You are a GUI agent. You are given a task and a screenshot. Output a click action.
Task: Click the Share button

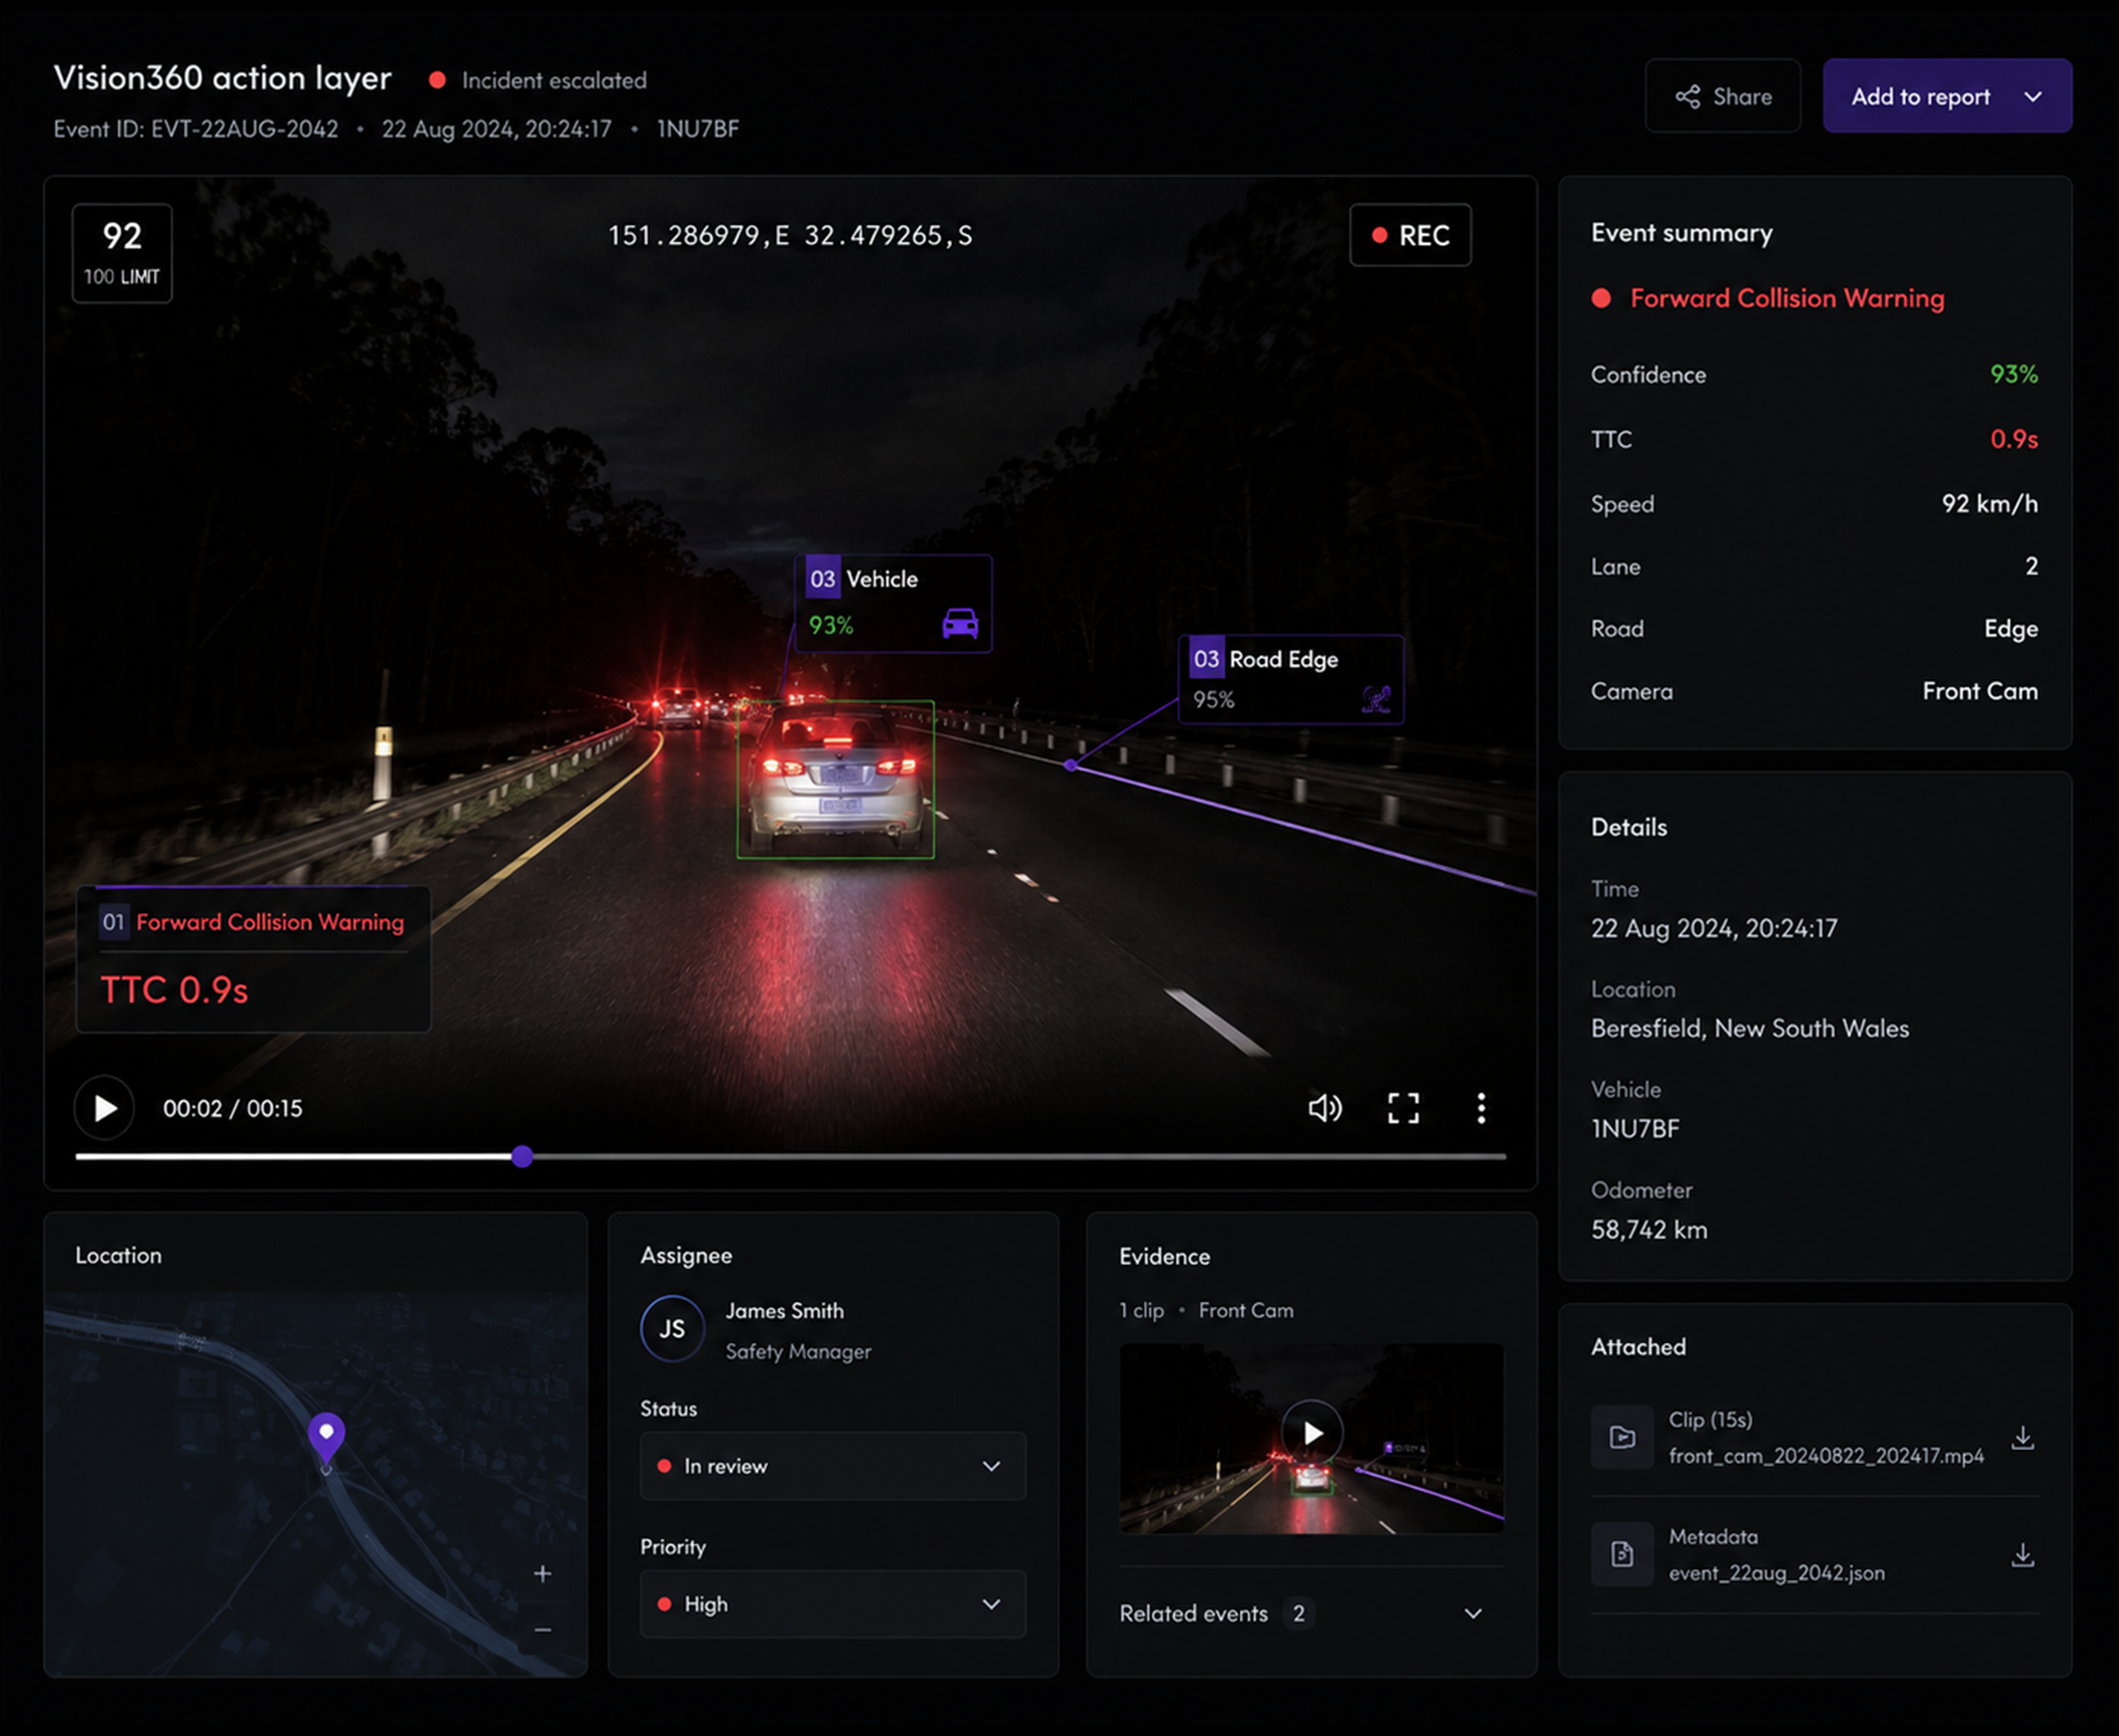pos(1722,96)
